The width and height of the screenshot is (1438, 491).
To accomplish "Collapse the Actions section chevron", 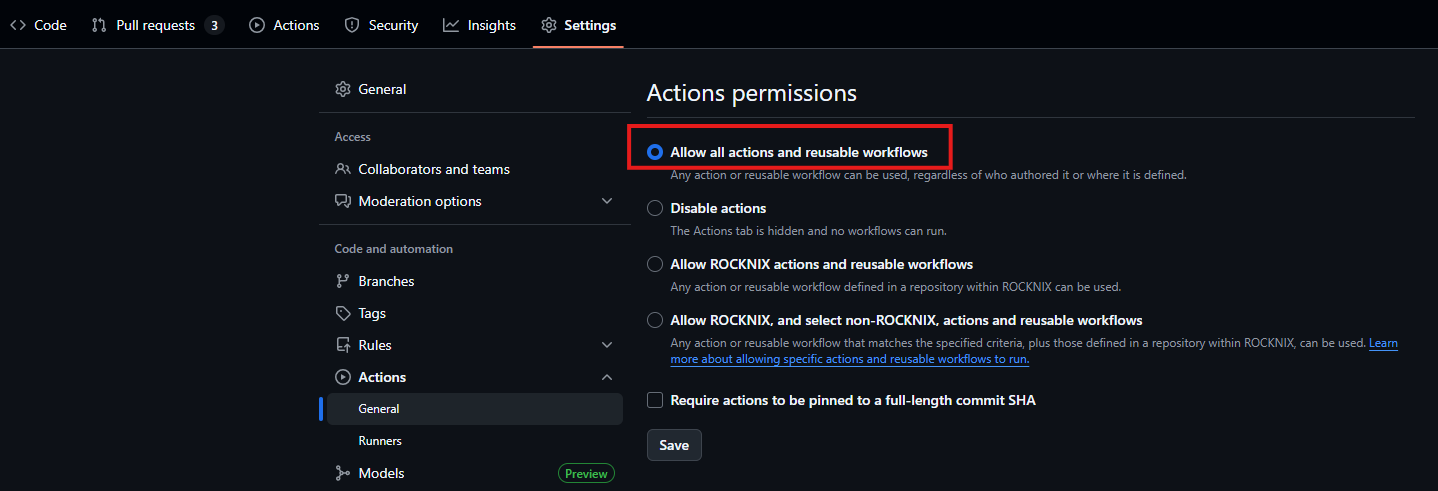I will point(607,377).
